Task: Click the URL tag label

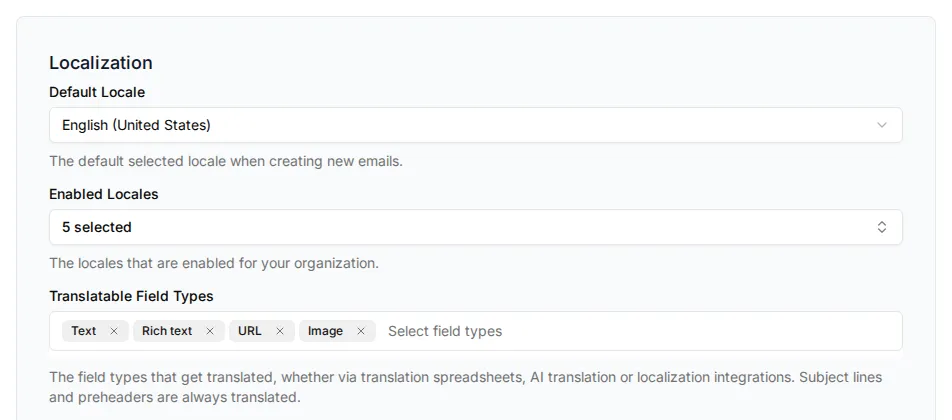Action: click(250, 331)
